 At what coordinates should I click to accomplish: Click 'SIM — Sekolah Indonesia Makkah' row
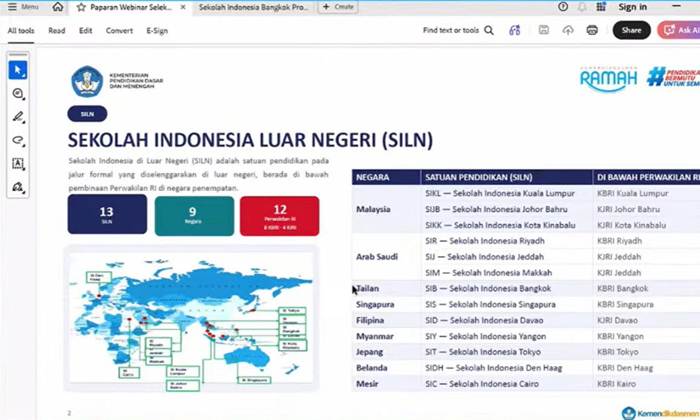pos(488,272)
